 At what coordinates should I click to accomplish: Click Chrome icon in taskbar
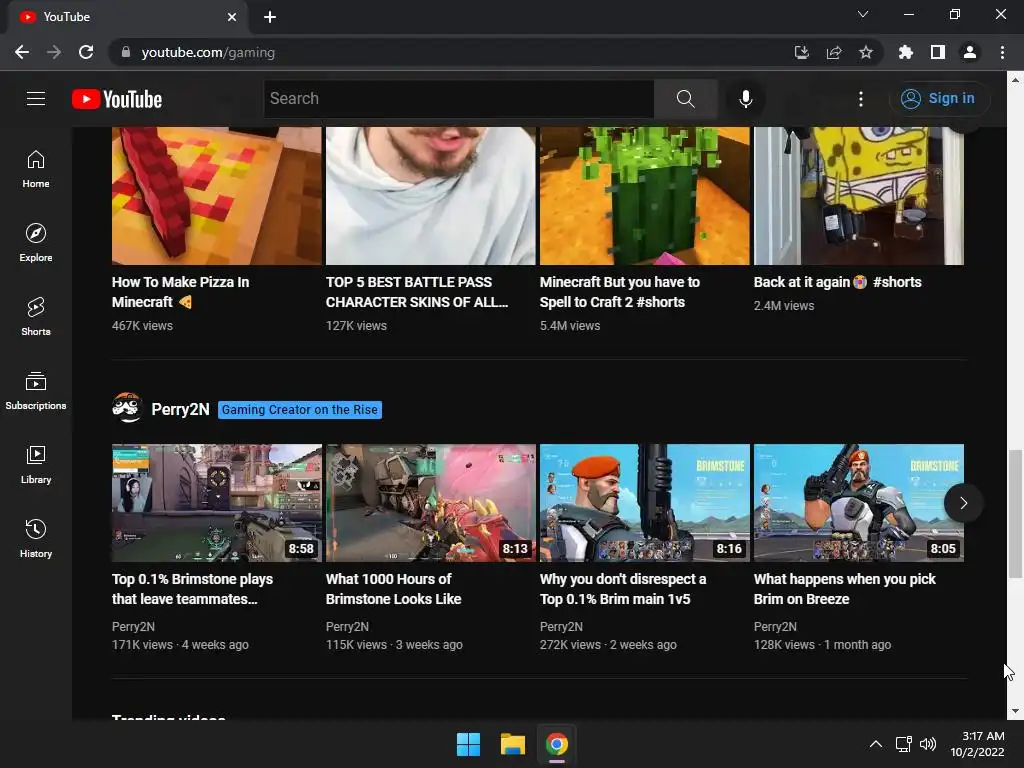click(557, 744)
